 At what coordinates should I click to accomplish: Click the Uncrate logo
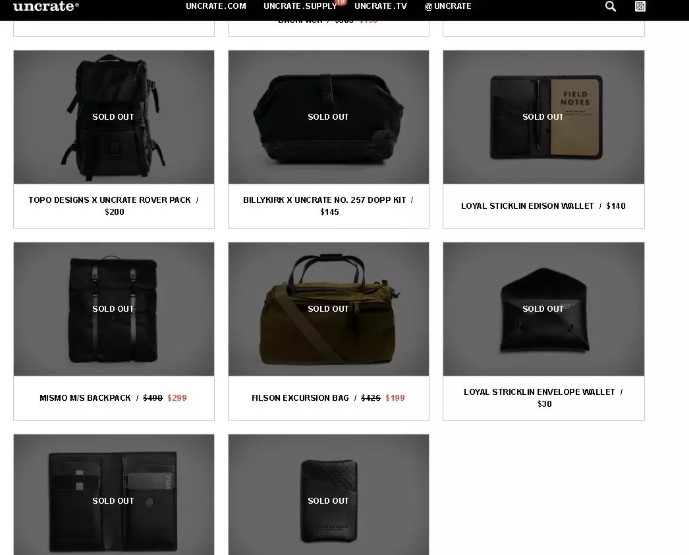click(x=46, y=6)
